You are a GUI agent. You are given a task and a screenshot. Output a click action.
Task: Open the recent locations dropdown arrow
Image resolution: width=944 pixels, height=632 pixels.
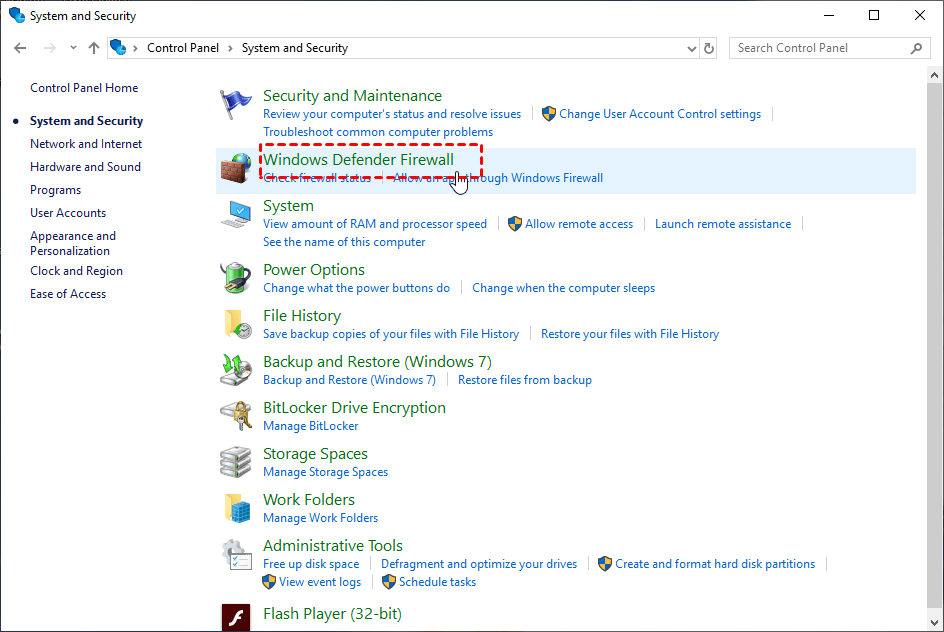[x=73, y=48]
